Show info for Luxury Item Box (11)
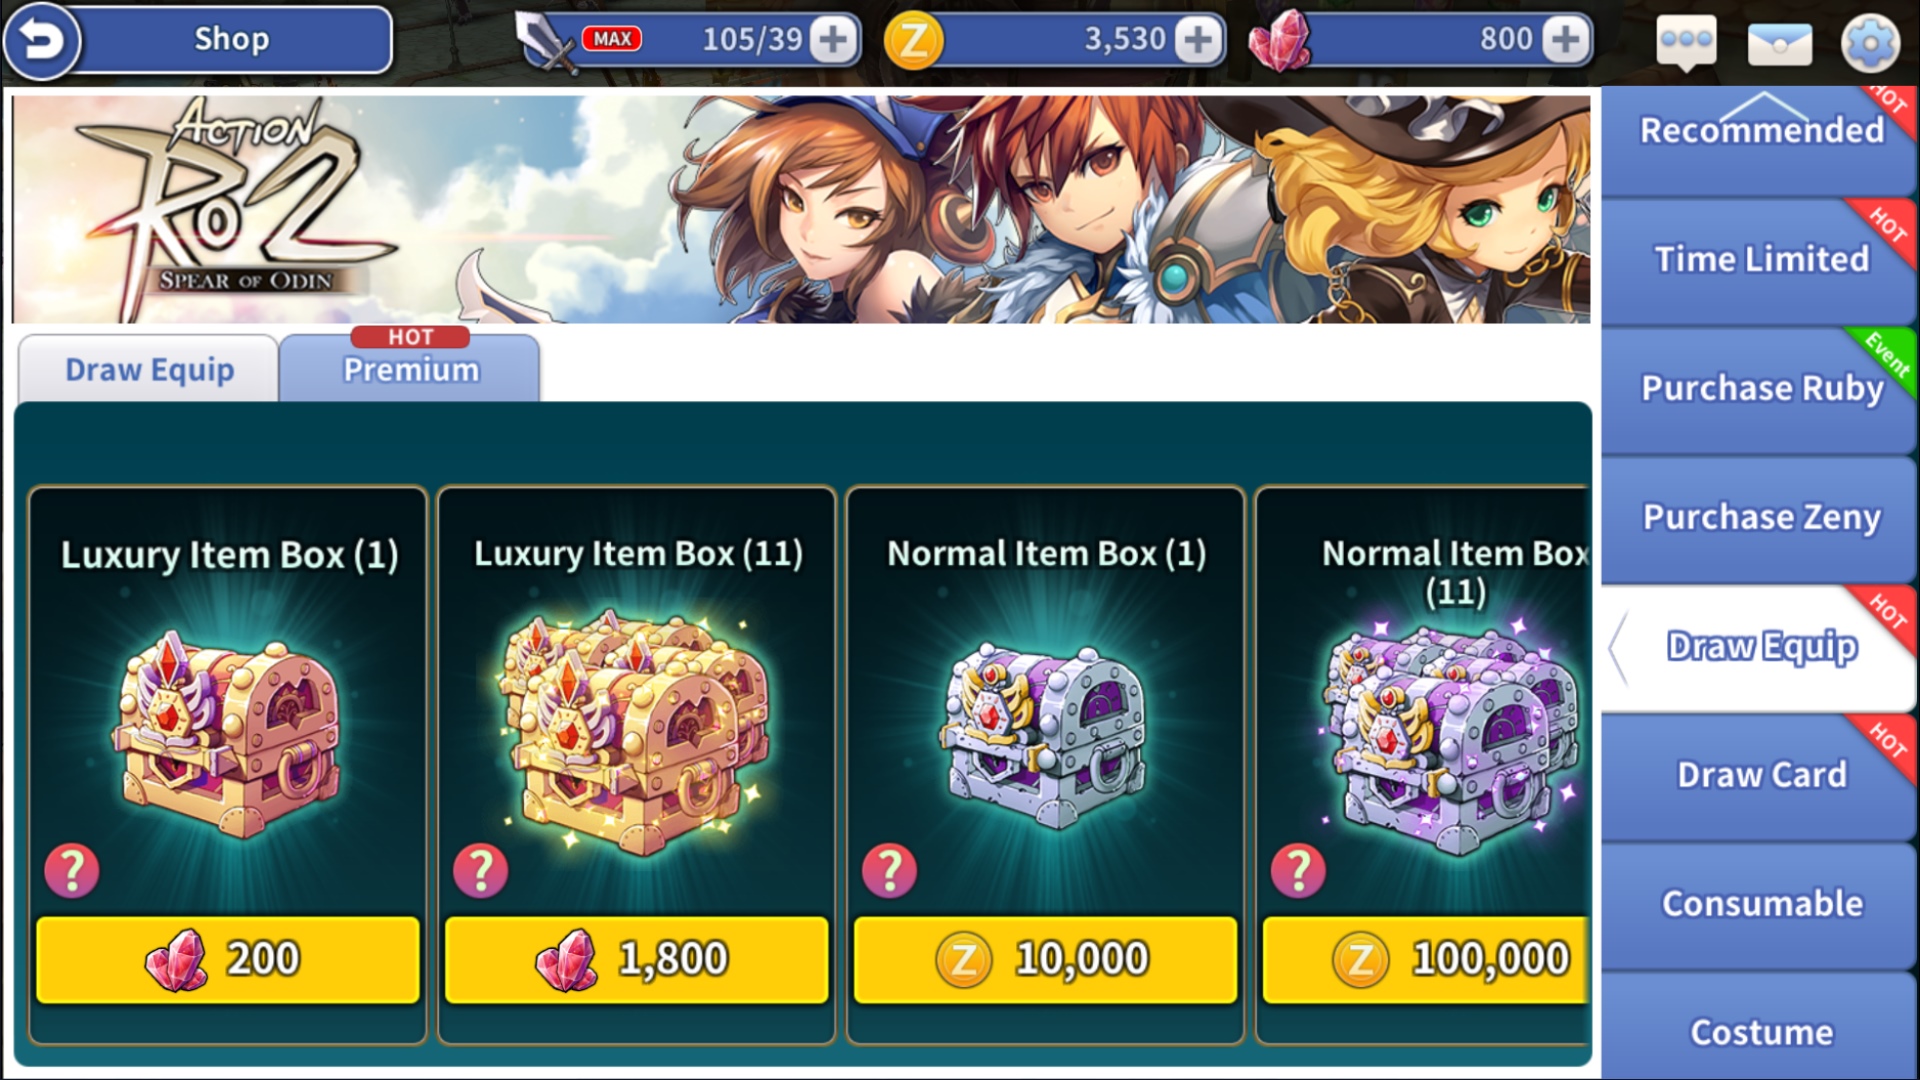Screen dimensions: 1920x1080 [x=481, y=870]
